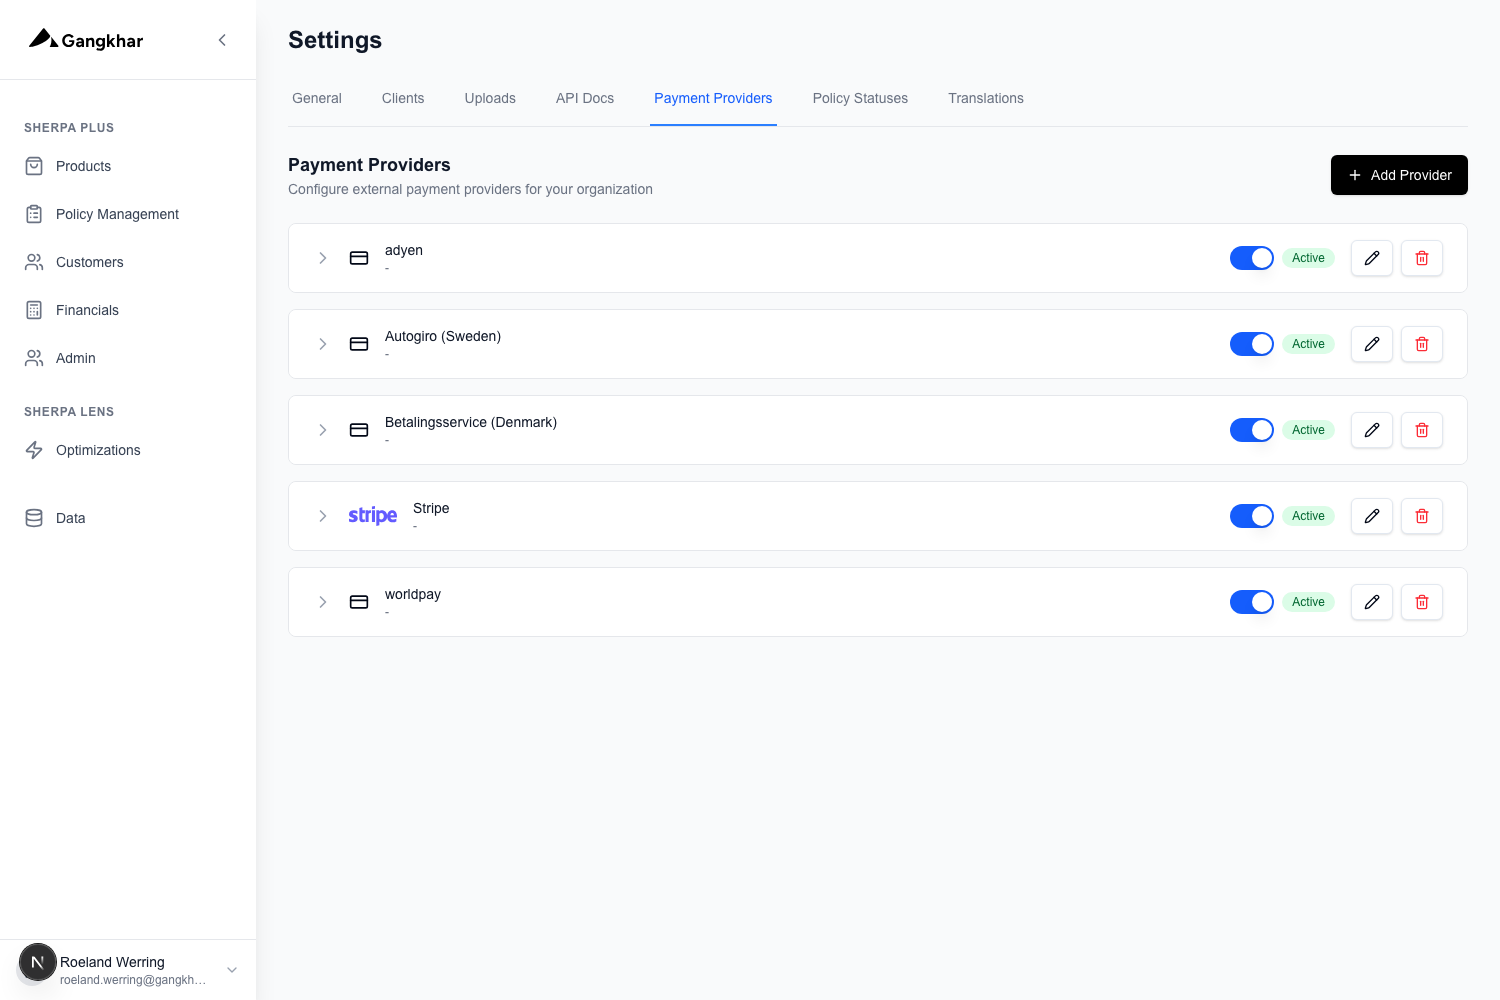Expand the adyen provider row
The width and height of the screenshot is (1500, 1000).
[323, 258]
